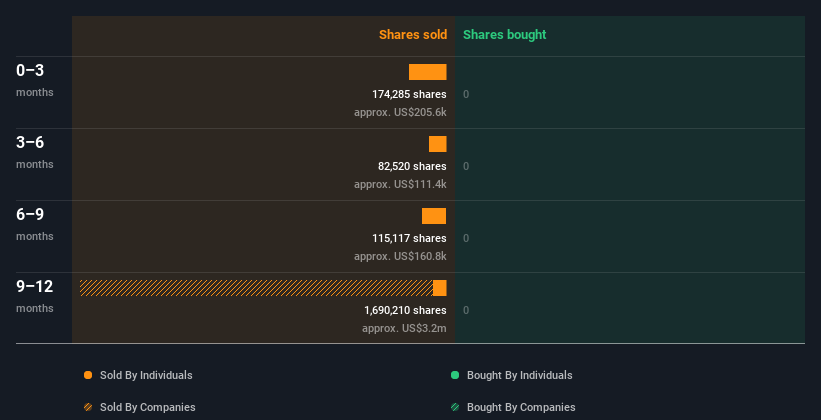Click the Shares bought column header

coord(505,35)
